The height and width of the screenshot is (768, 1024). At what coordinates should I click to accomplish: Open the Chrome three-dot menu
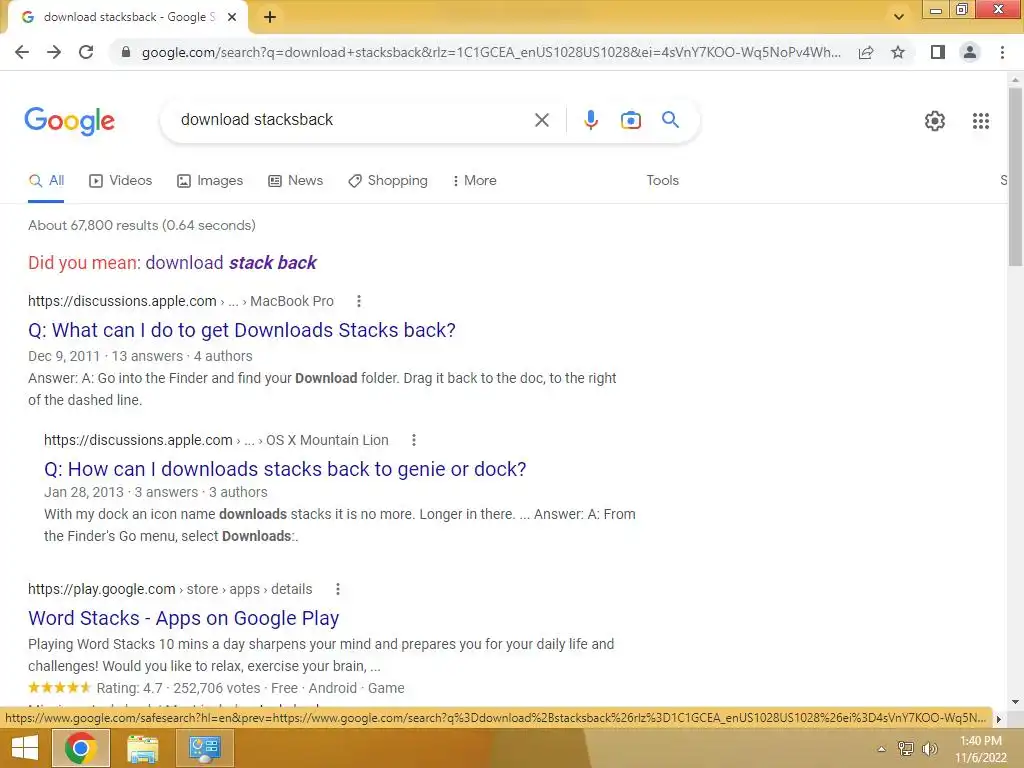1002,52
